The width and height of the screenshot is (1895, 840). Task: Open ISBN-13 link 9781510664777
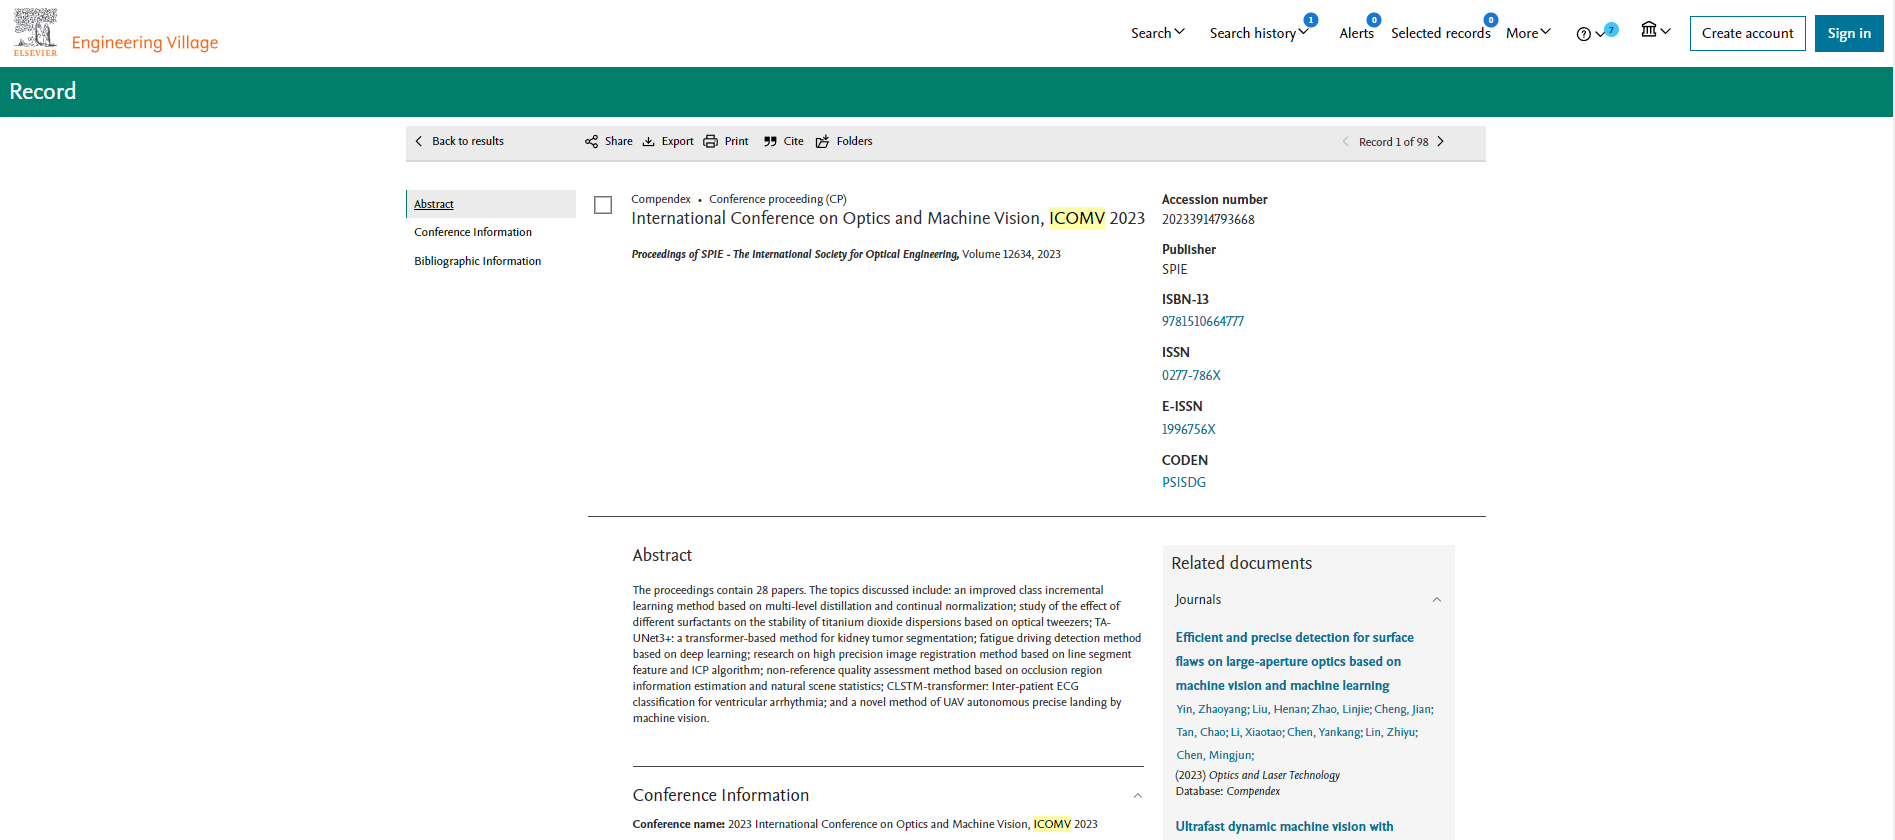pyautogui.click(x=1203, y=321)
